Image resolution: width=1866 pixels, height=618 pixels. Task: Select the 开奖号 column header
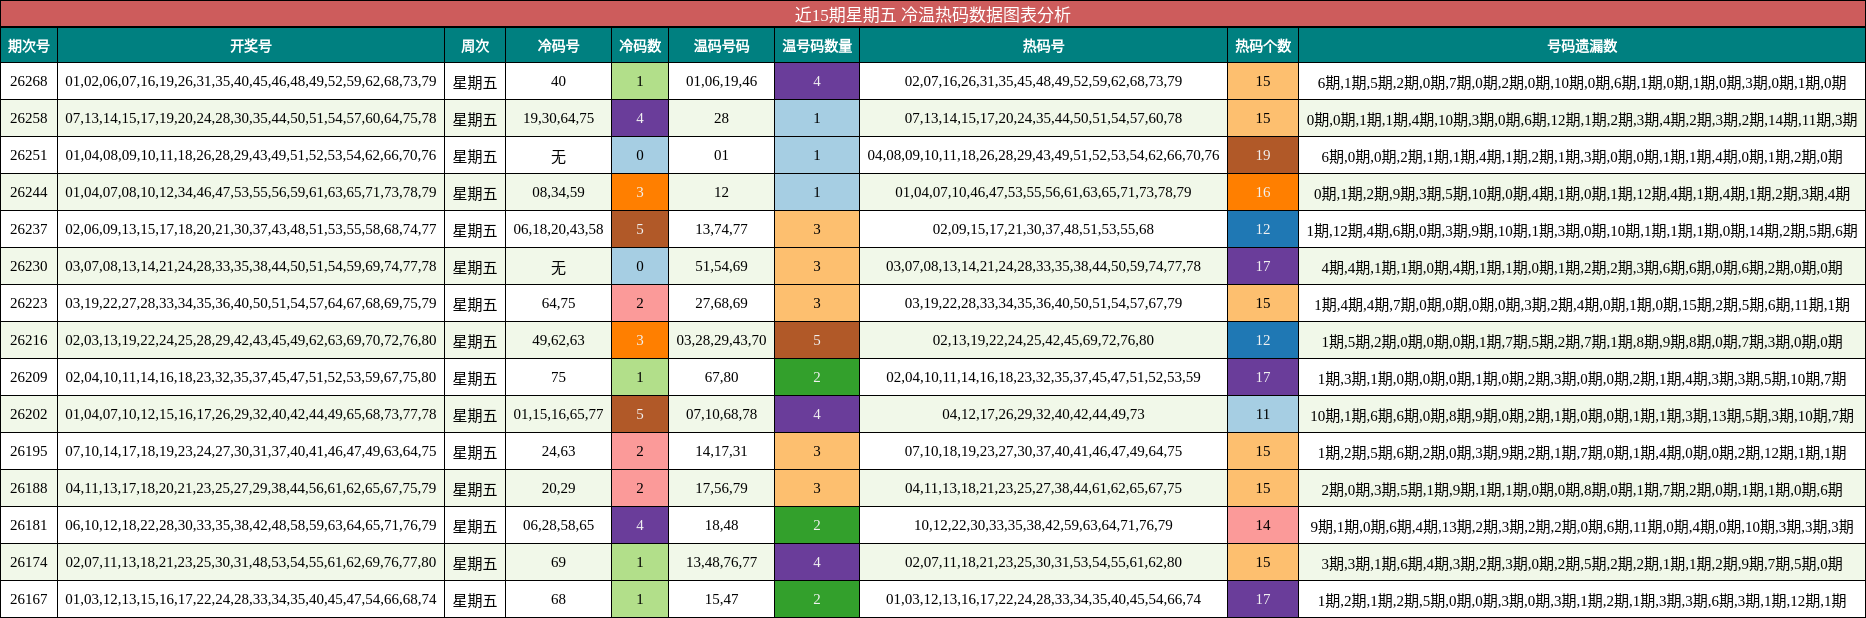[x=251, y=46]
